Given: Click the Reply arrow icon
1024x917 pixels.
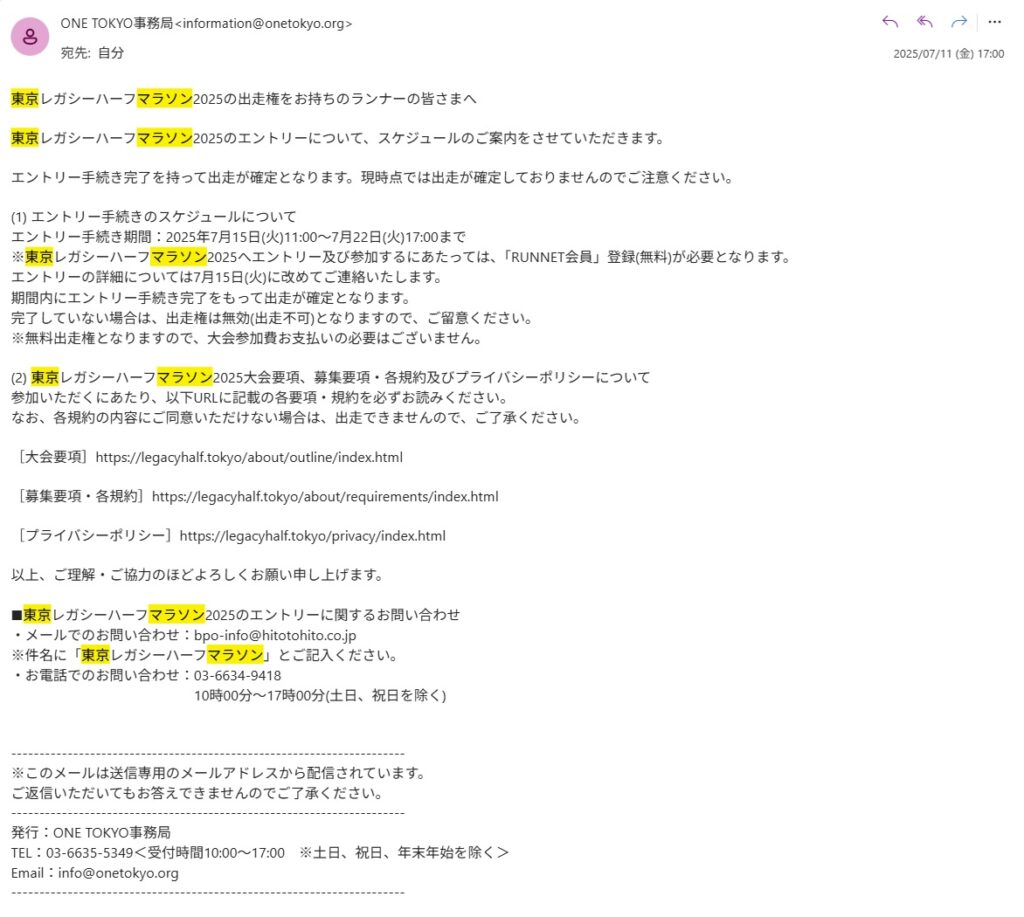Looking at the screenshot, I should click(x=889, y=22).
